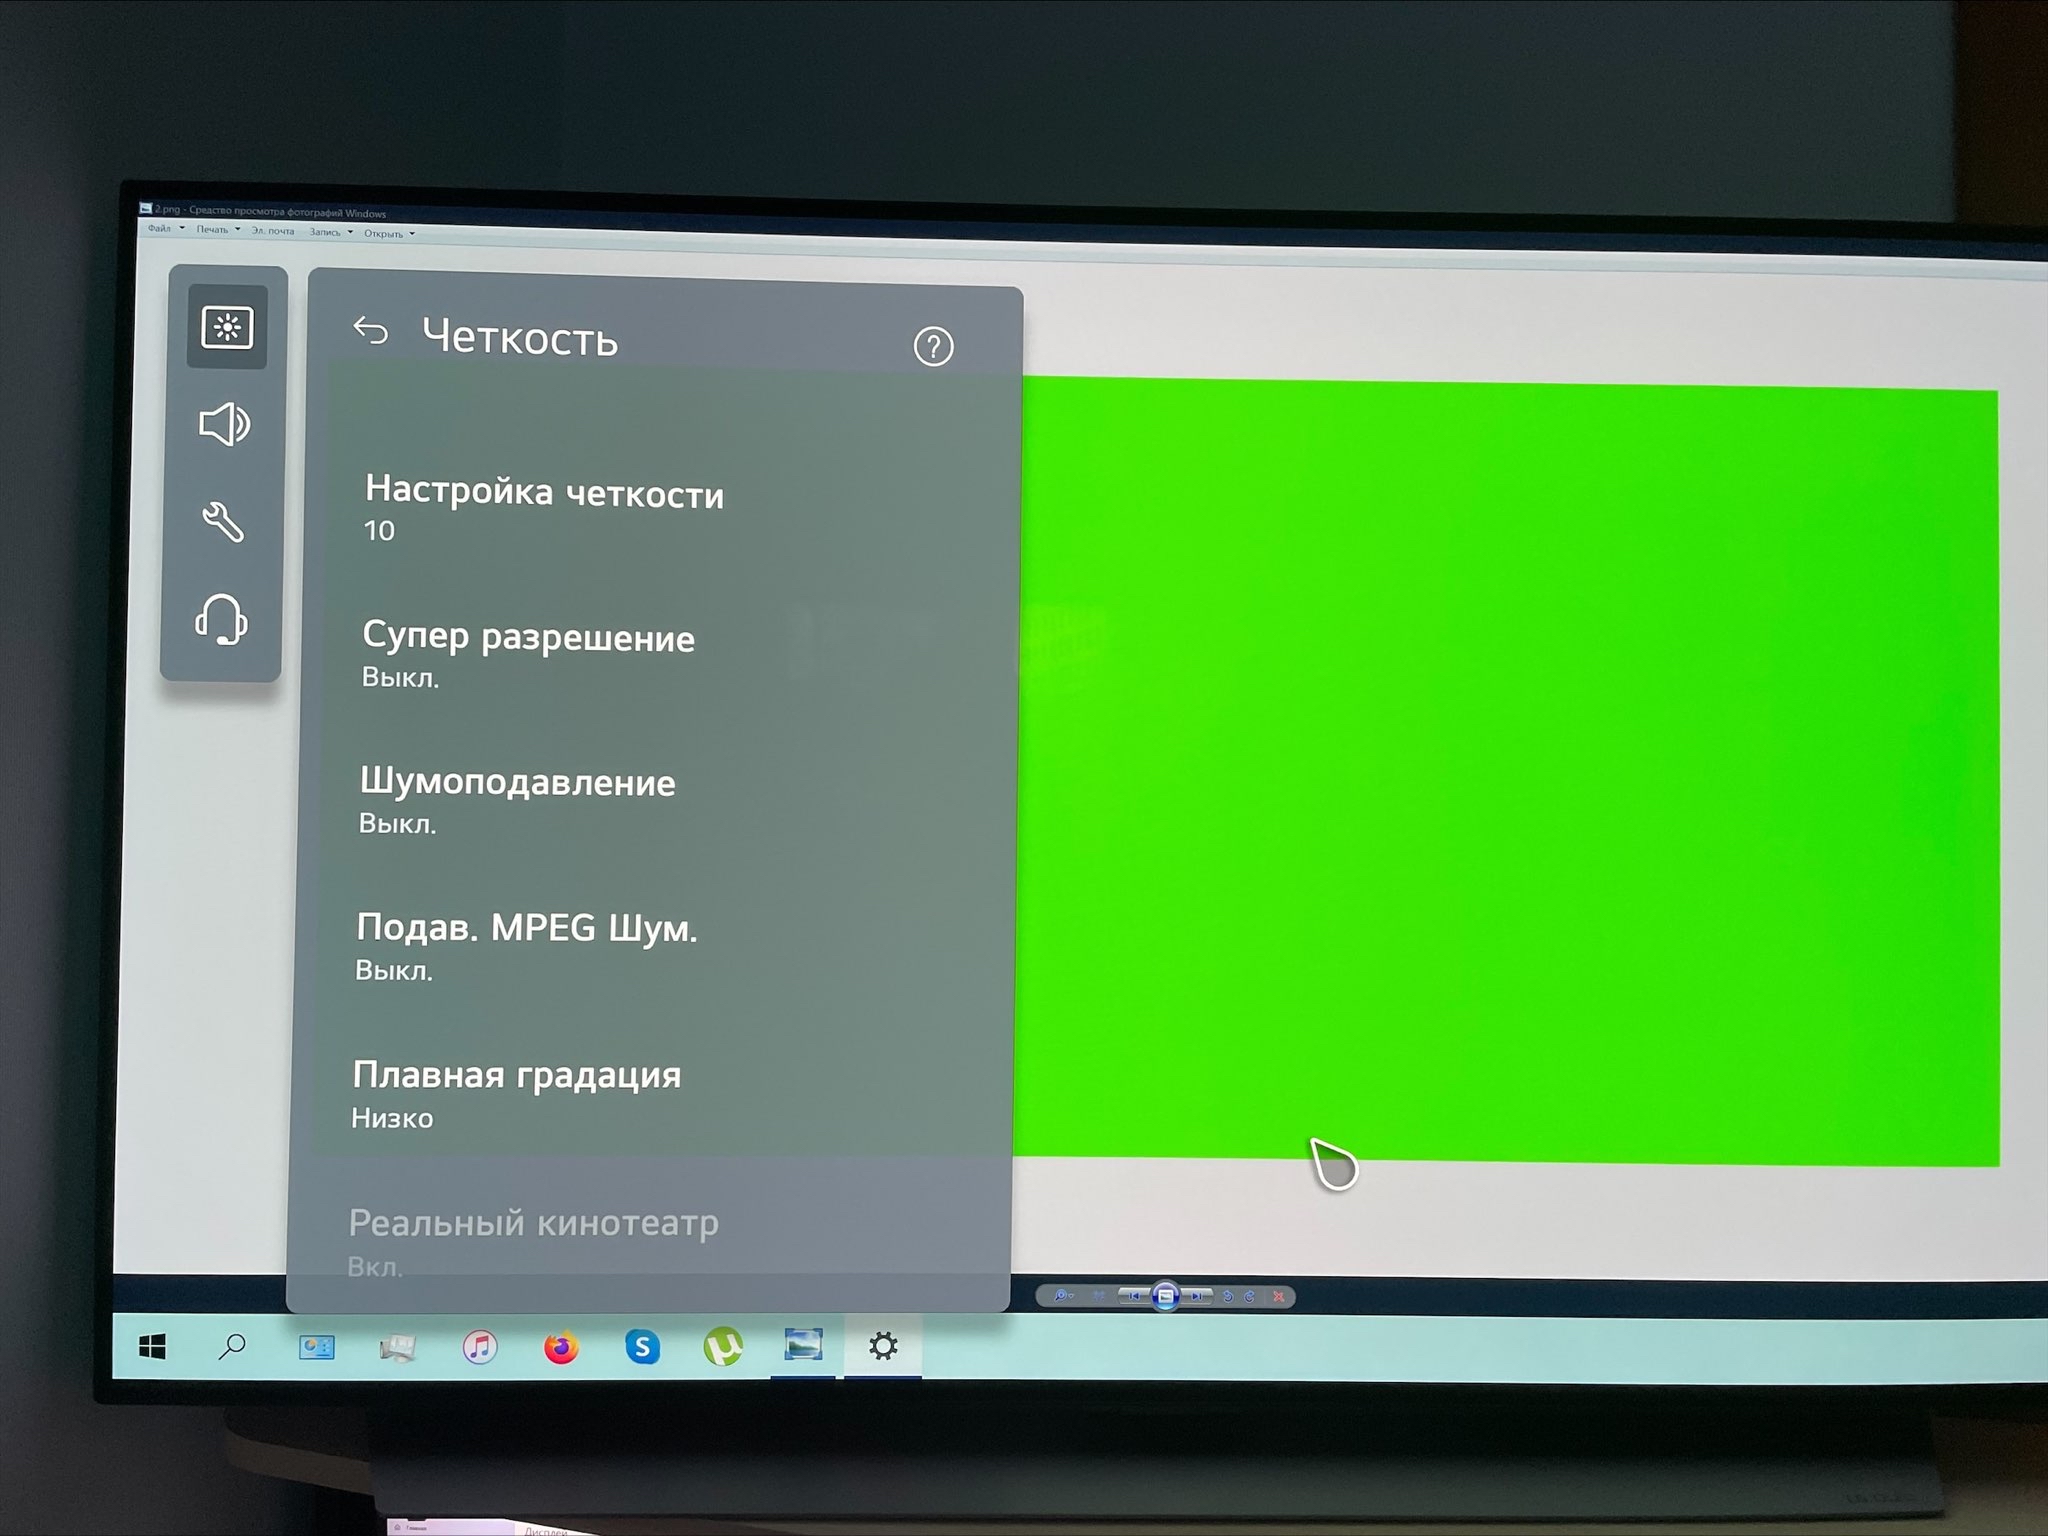
Task: Play slideshow with center round button
Action: click(1165, 1296)
